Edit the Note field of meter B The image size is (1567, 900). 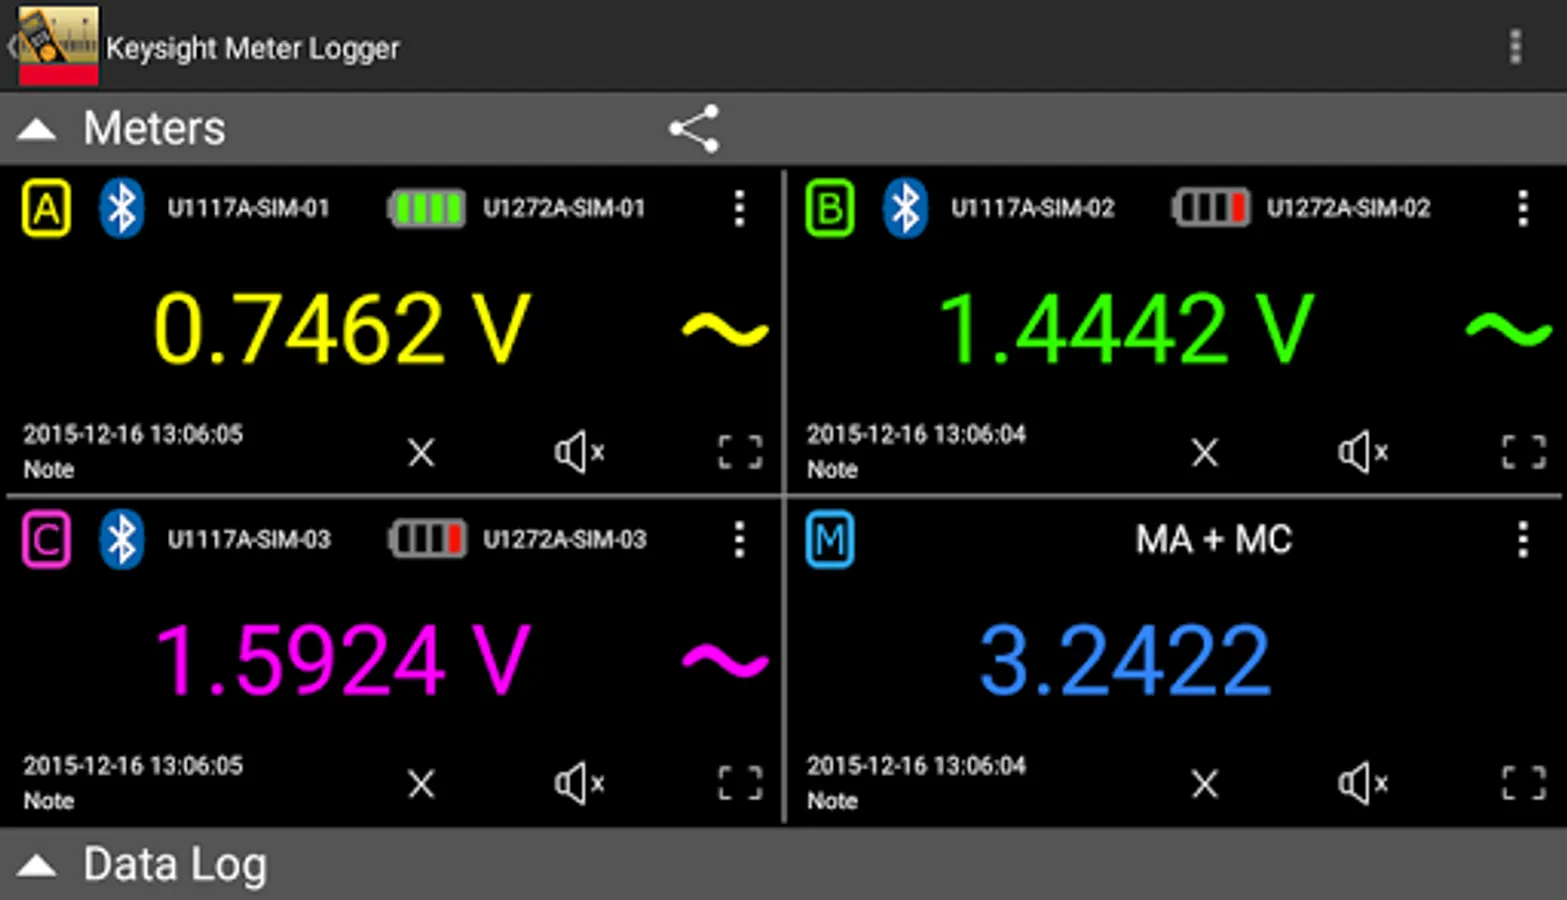pos(833,469)
